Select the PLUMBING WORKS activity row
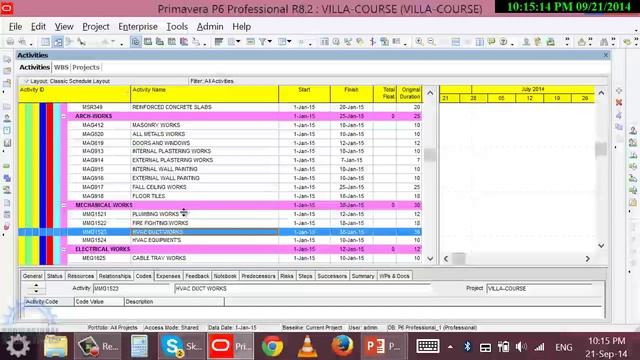 (x=220, y=214)
